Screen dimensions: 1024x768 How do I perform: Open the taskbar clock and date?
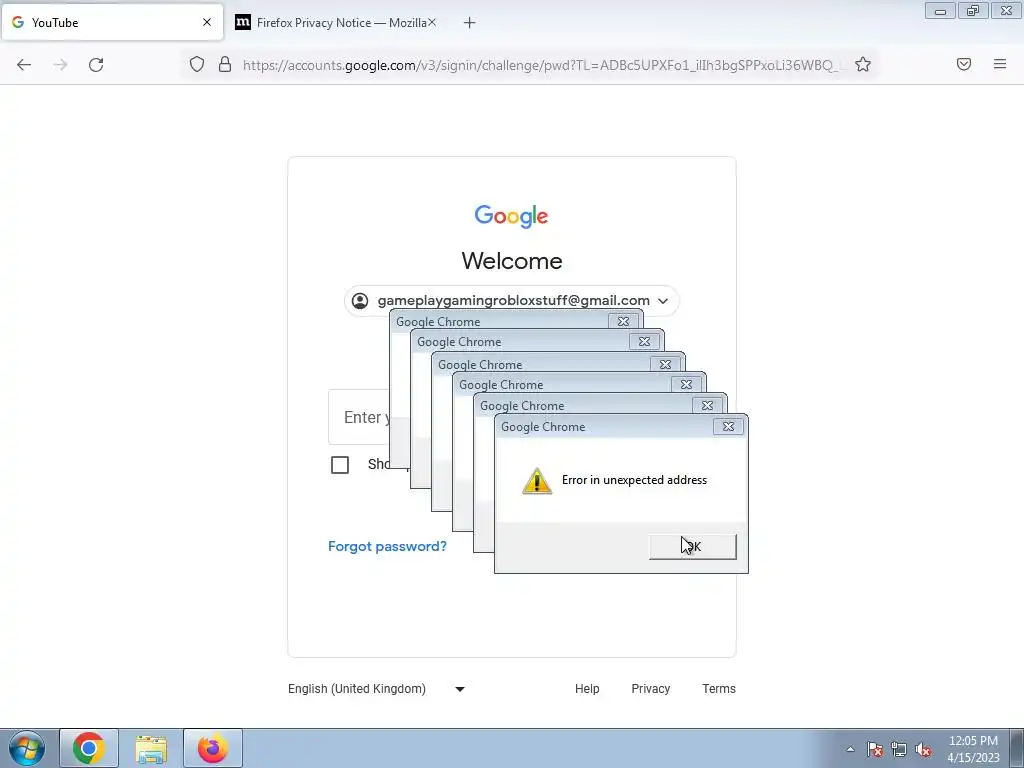click(x=973, y=749)
